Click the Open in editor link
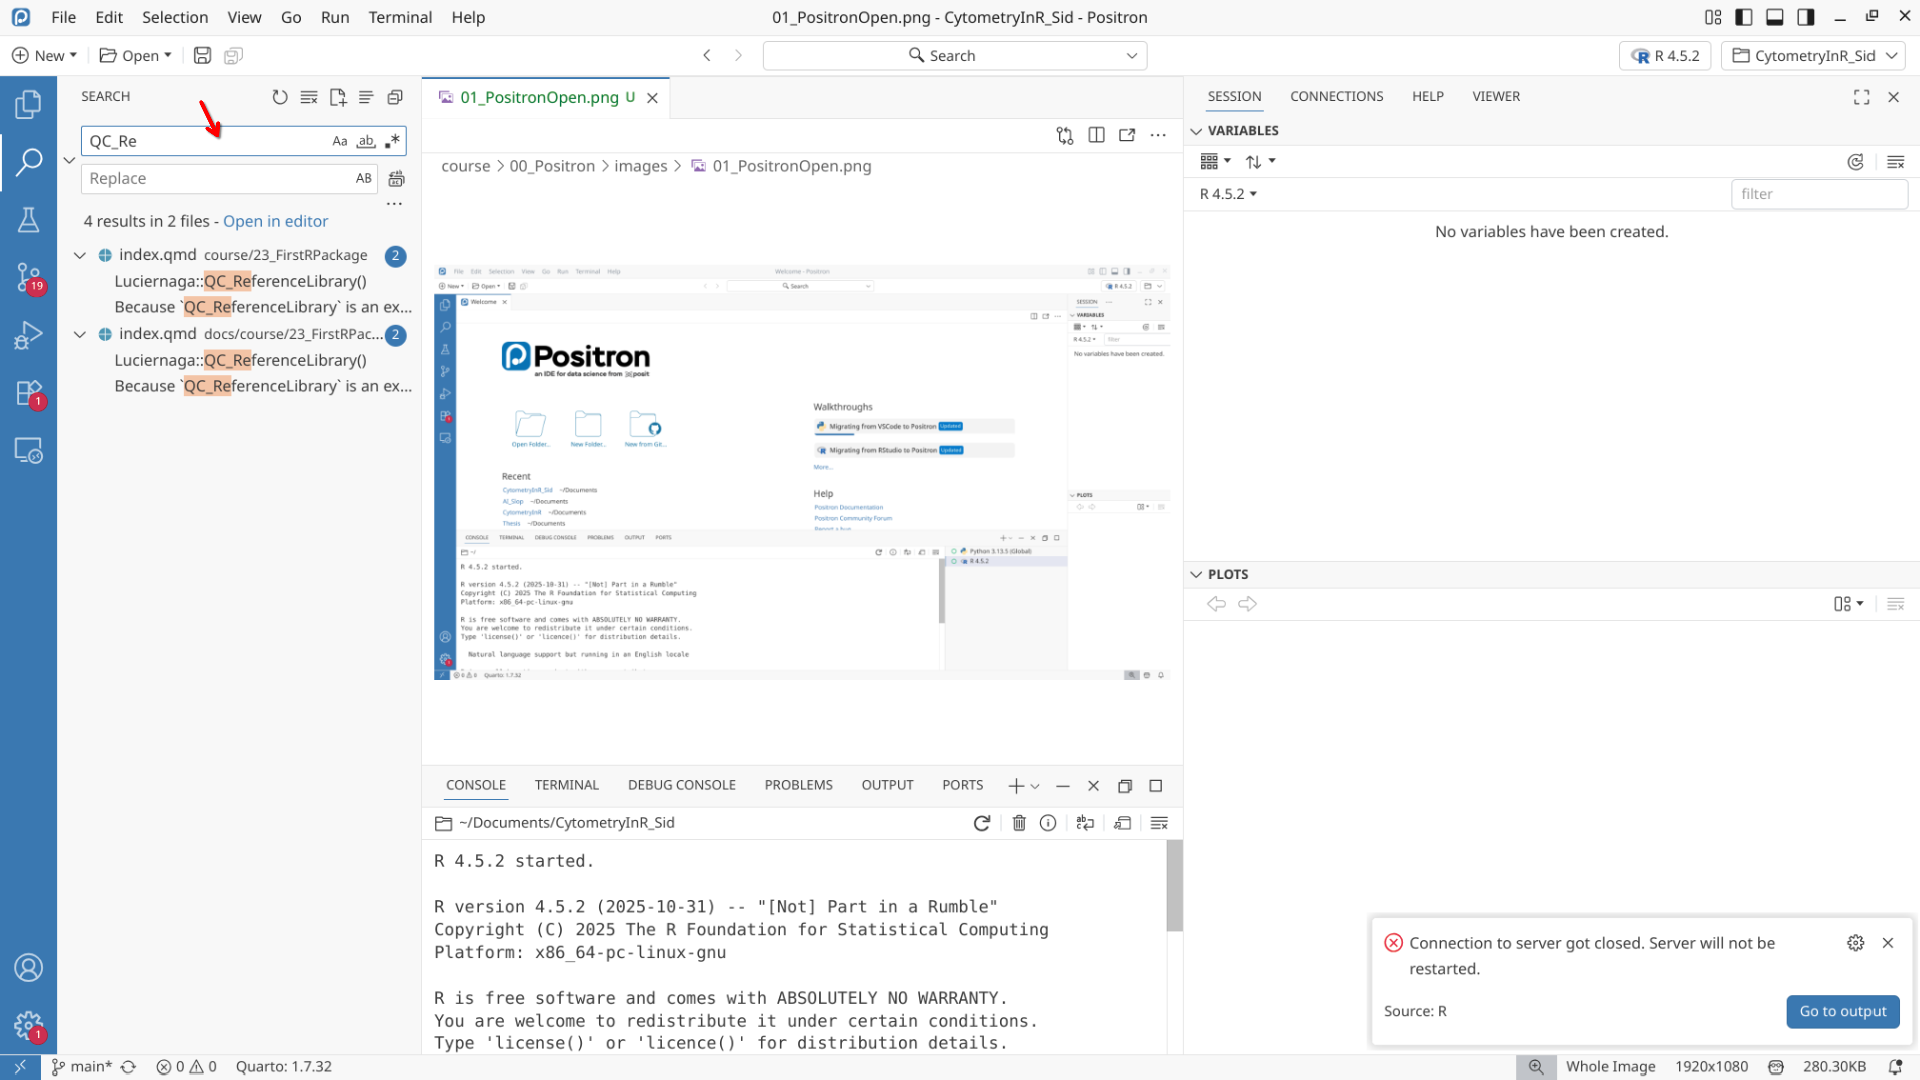 click(x=275, y=221)
